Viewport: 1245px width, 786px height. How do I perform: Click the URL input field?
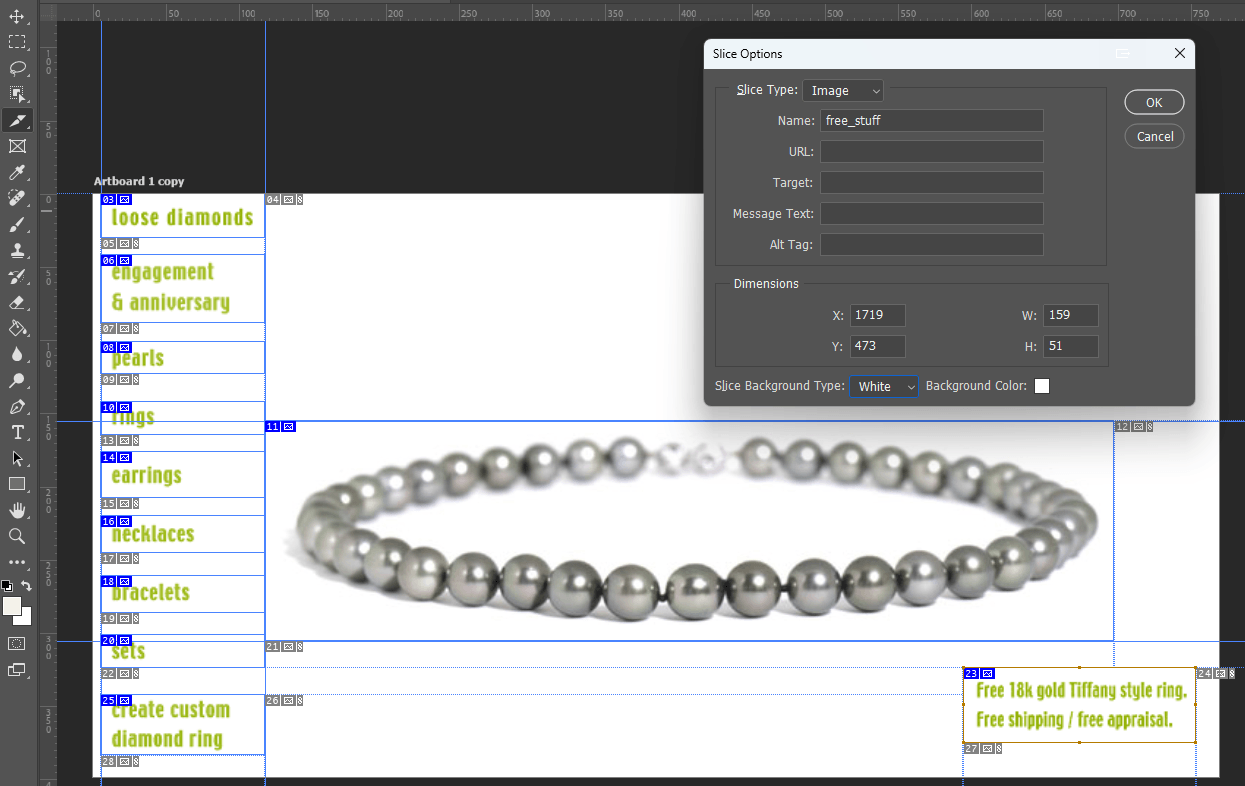931,152
